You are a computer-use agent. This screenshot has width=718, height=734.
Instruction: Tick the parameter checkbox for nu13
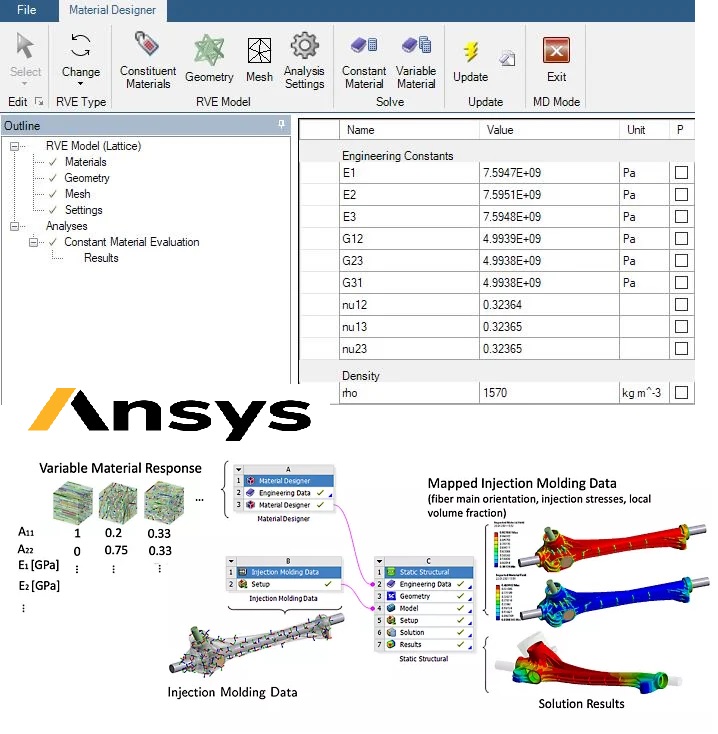[x=681, y=327]
